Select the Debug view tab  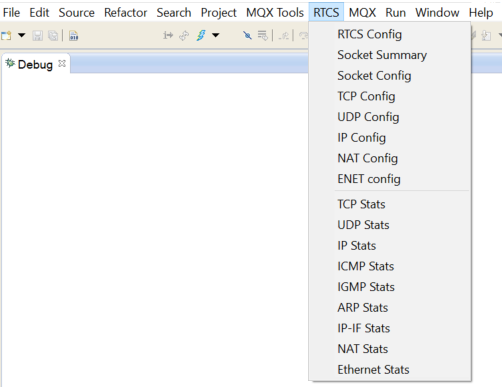(35, 64)
